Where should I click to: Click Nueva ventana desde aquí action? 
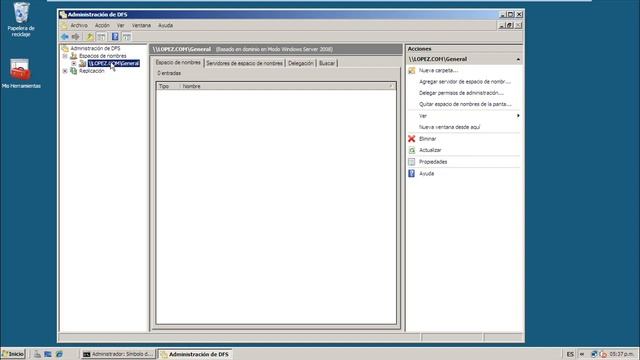coord(449,127)
